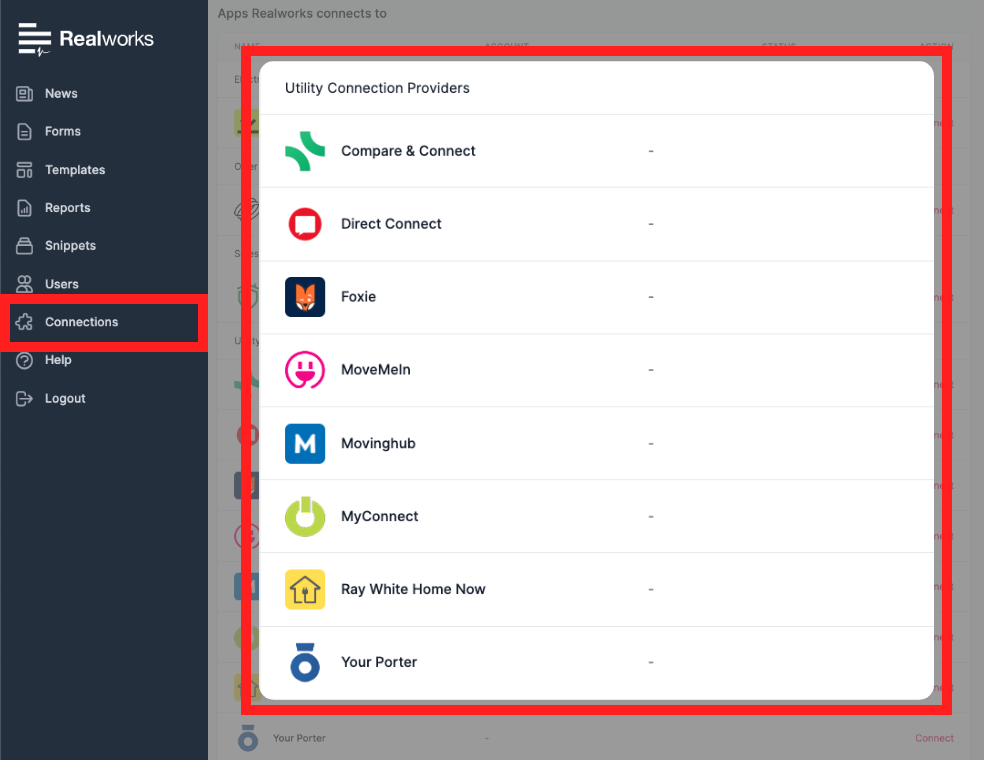Select the Foxie provider name
Viewport: 984px width, 760px height.
click(x=359, y=297)
